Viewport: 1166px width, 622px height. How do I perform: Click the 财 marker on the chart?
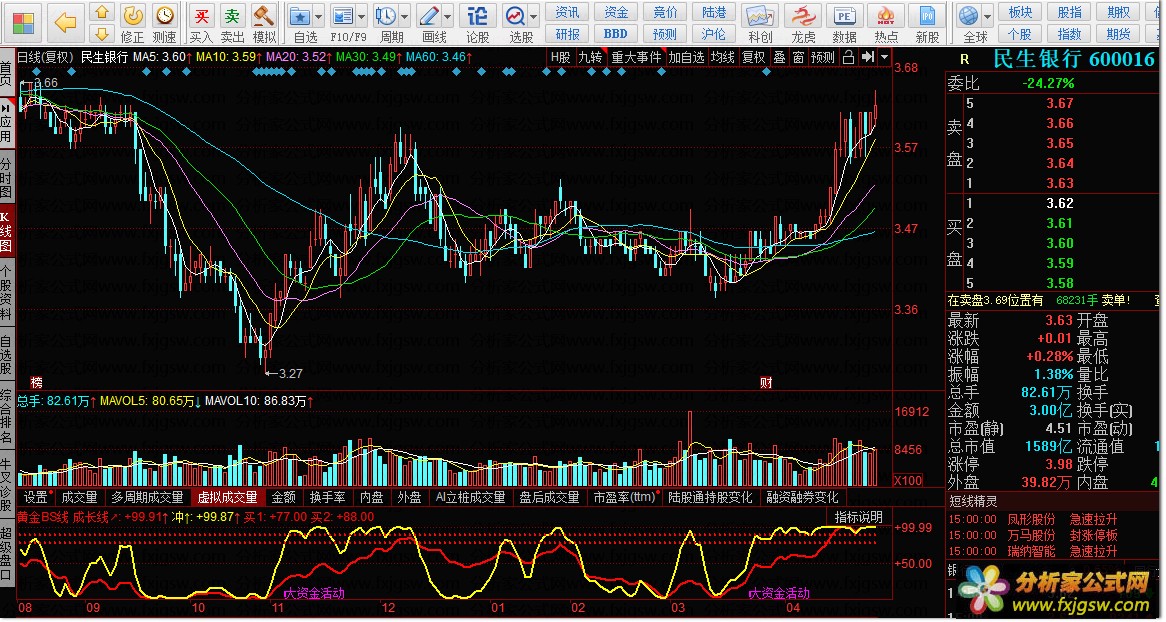pos(766,383)
